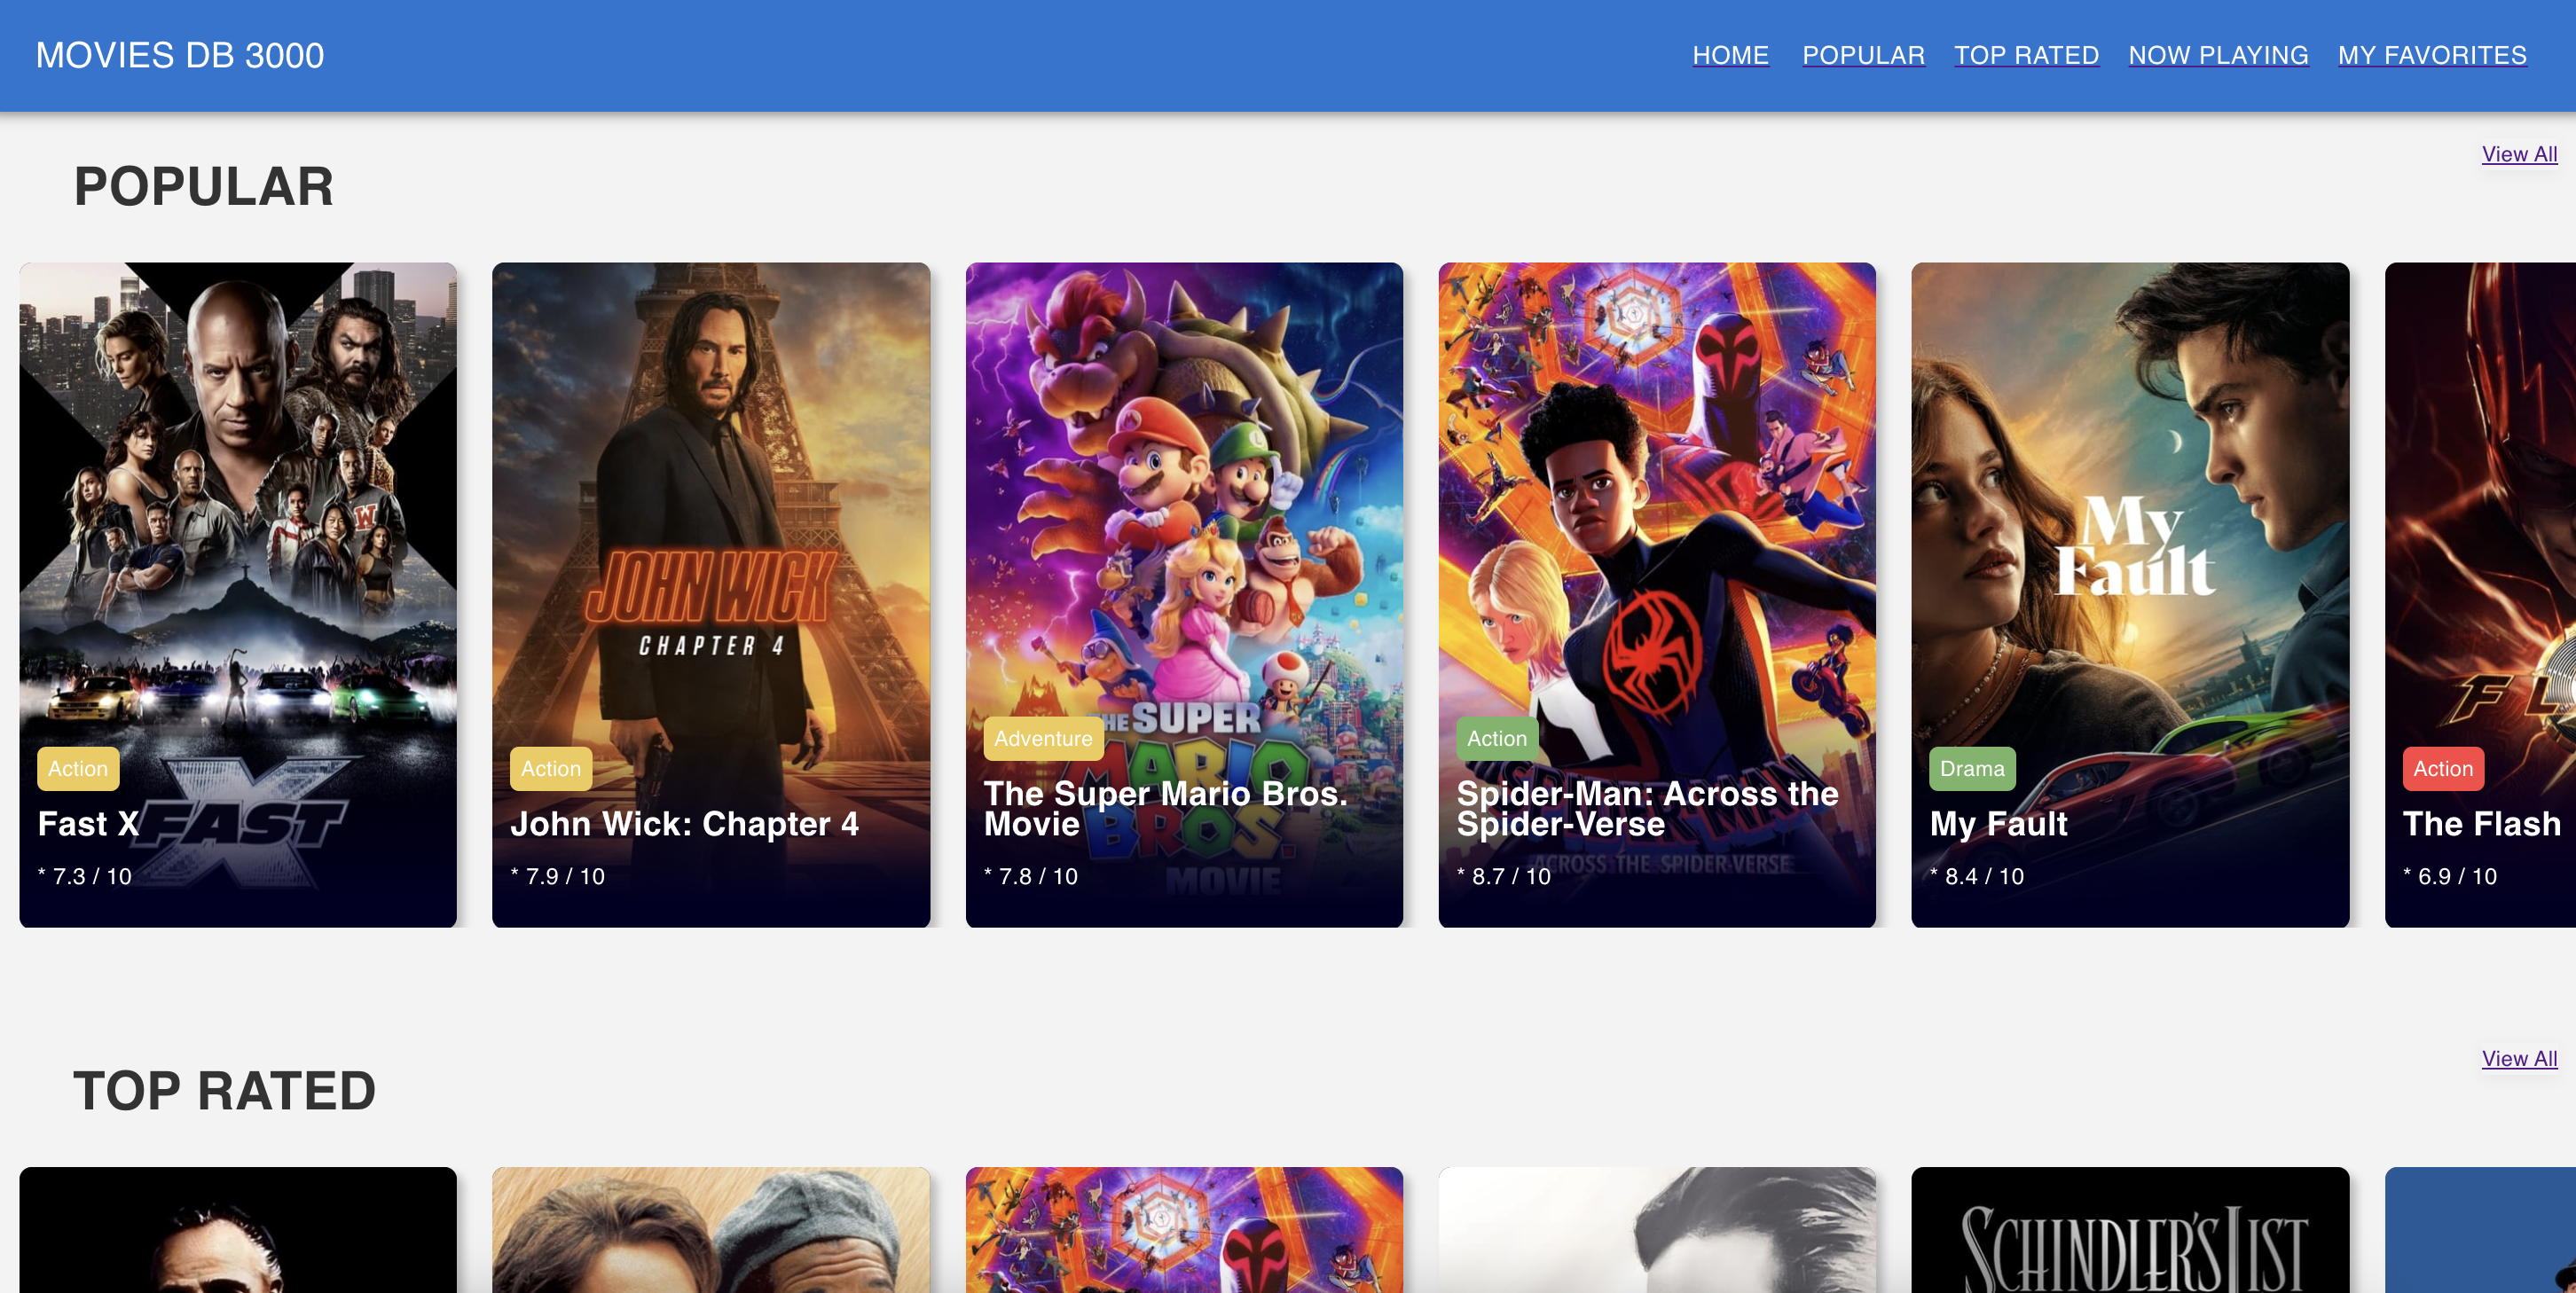Open black-and-white Top Rated poster card

(1657, 1230)
